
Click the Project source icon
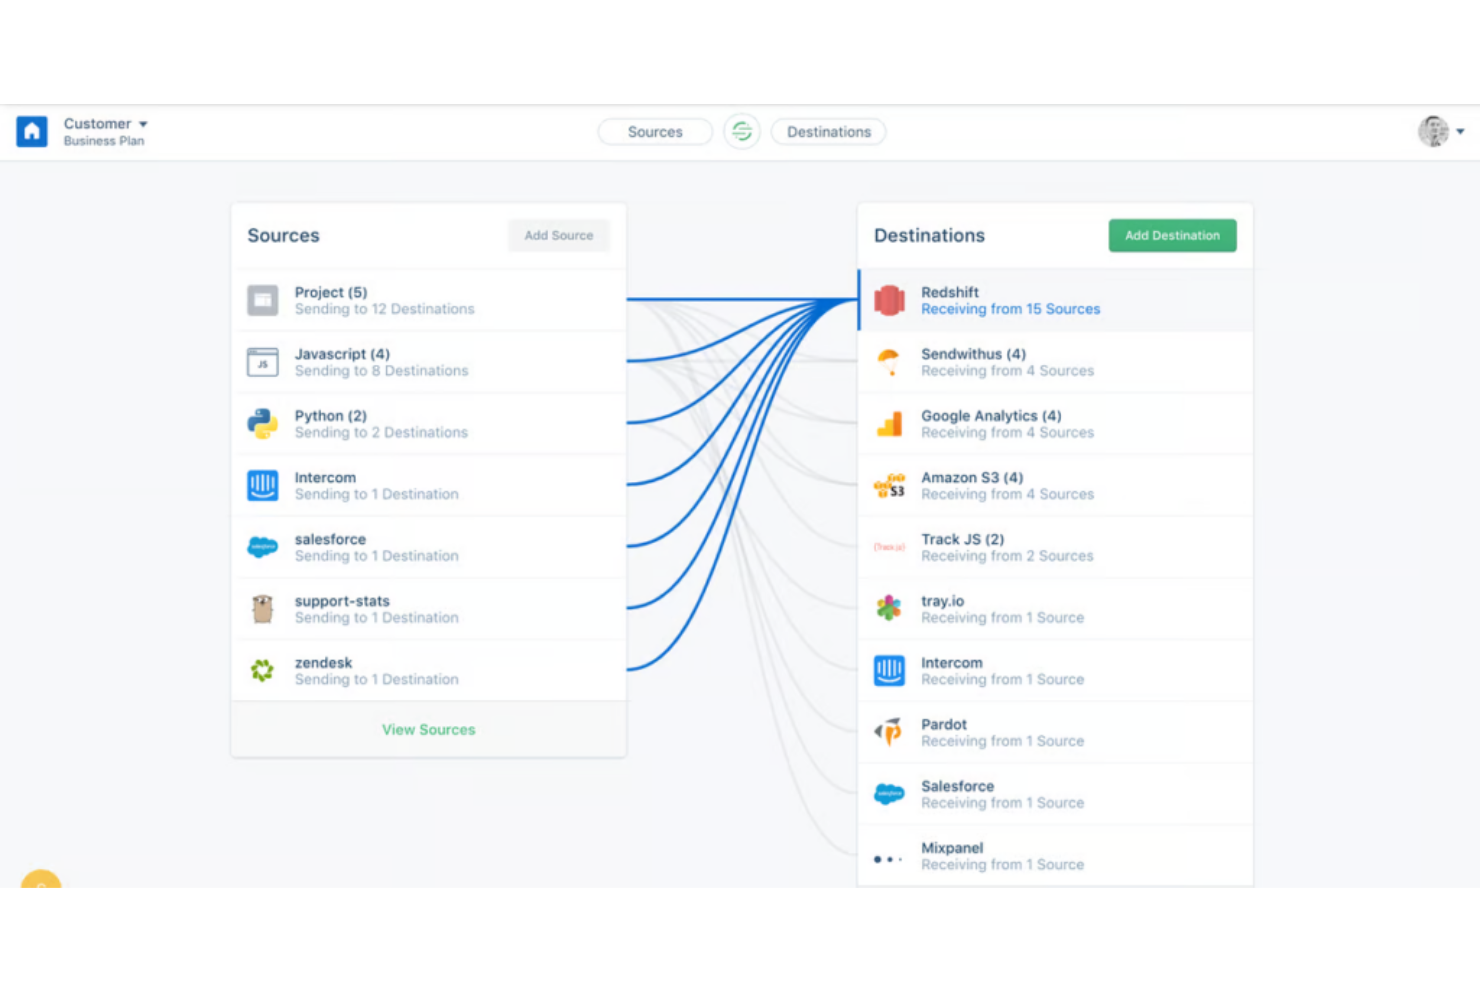point(261,300)
